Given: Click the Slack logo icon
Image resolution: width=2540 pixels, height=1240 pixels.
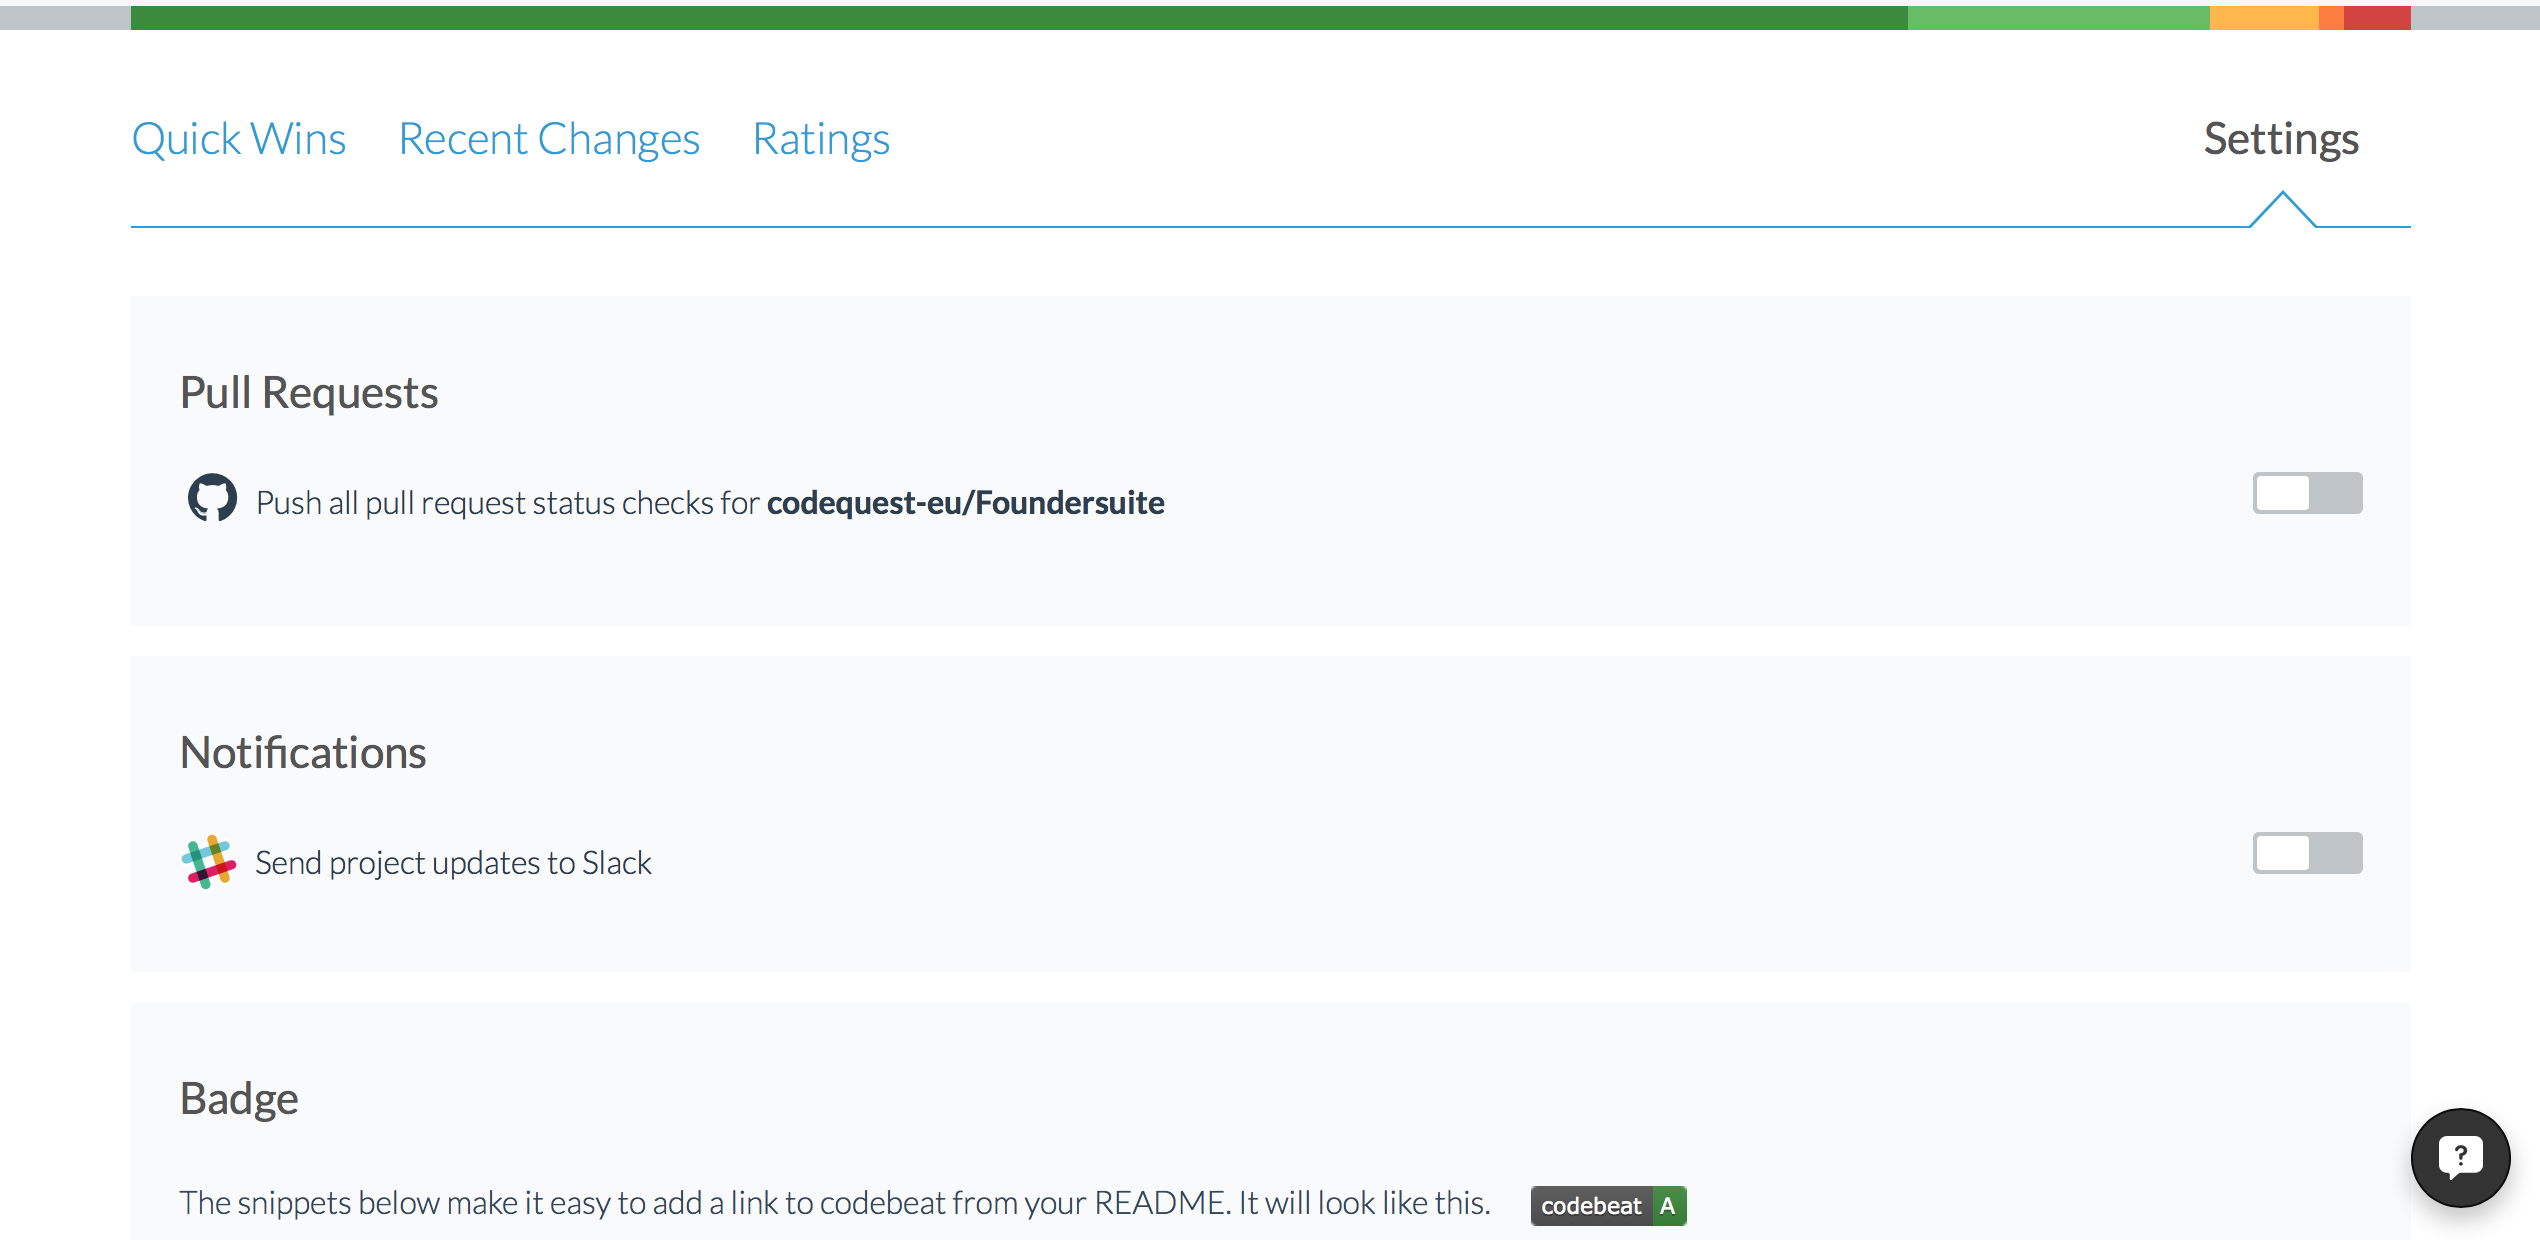Looking at the screenshot, I should coord(208,862).
